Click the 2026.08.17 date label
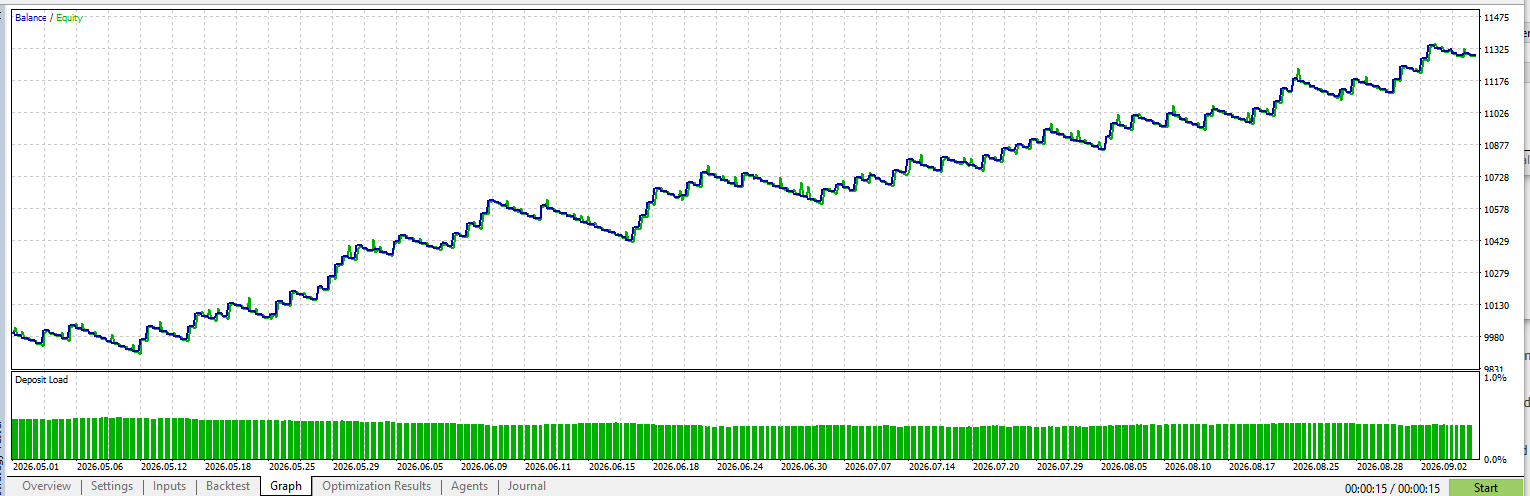Image resolution: width=1530 pixels, height=496 pixels. (x=1253, y=466)
